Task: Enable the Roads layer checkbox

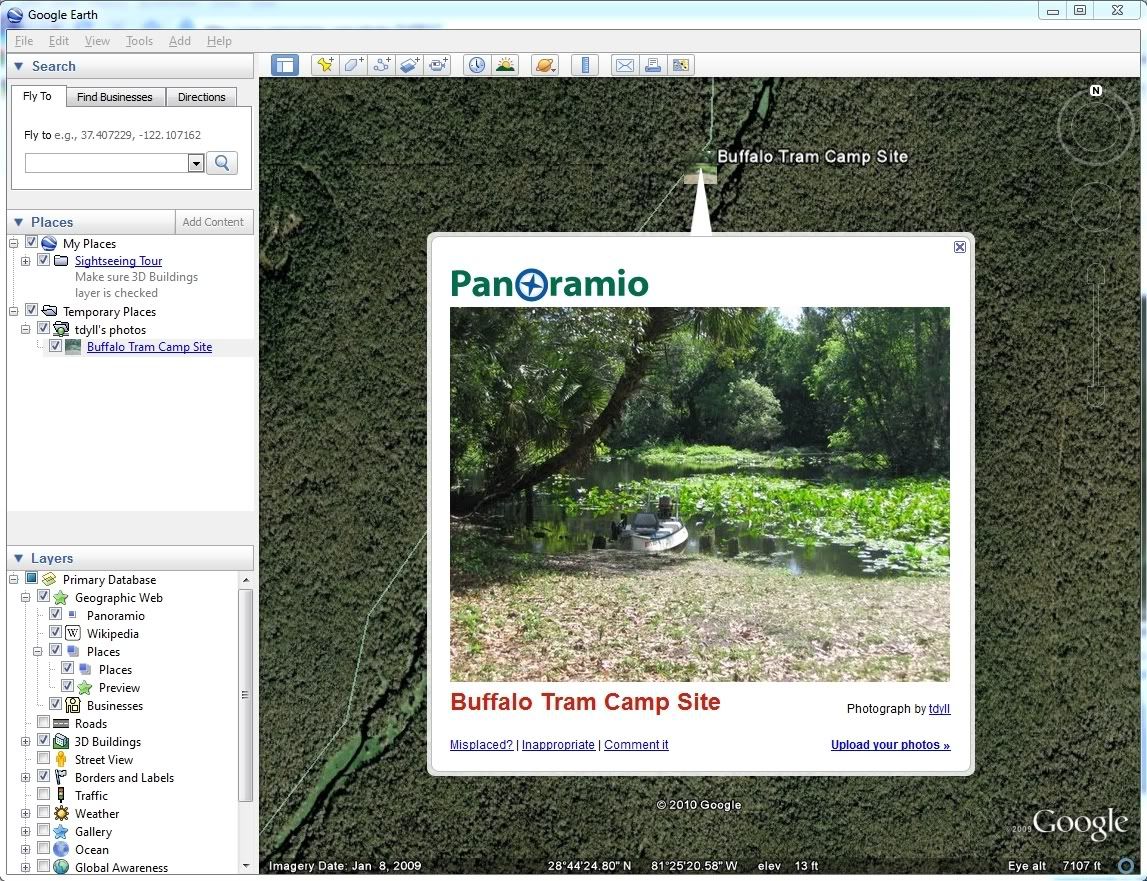Action: 43,723
